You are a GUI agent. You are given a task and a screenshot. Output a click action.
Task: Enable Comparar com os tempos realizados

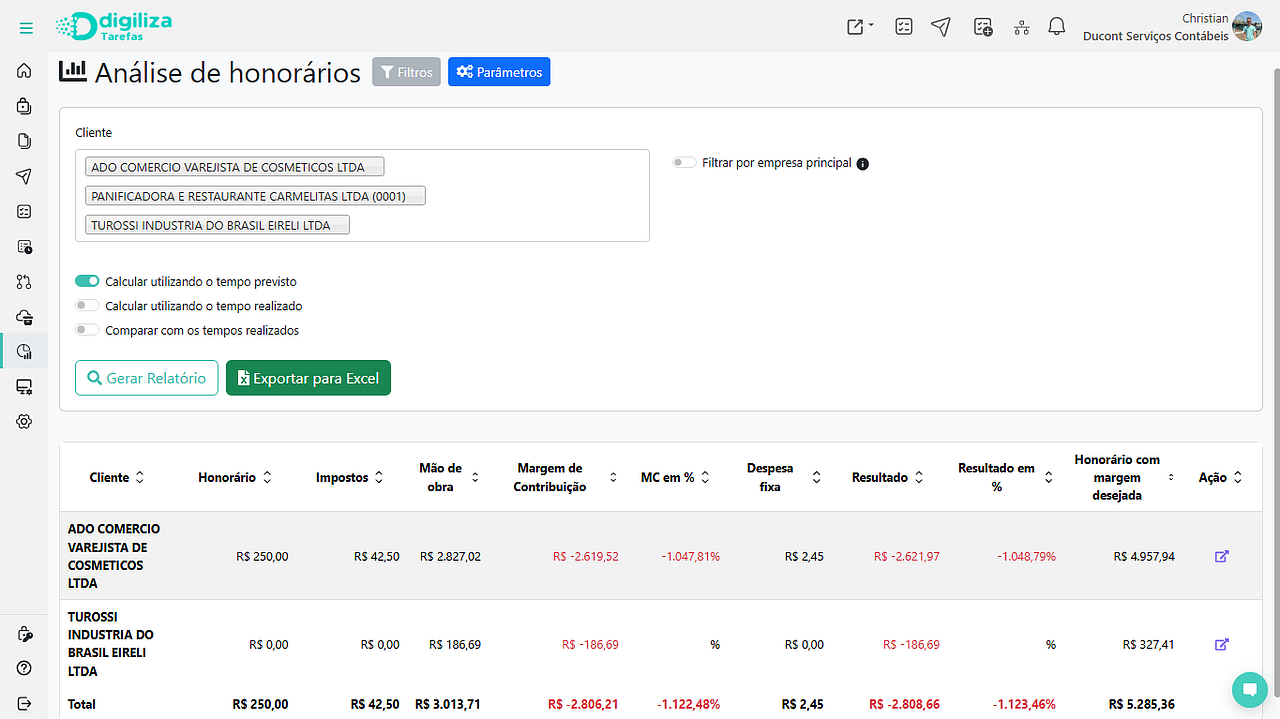pyautogui.click(x=87, y=330)
